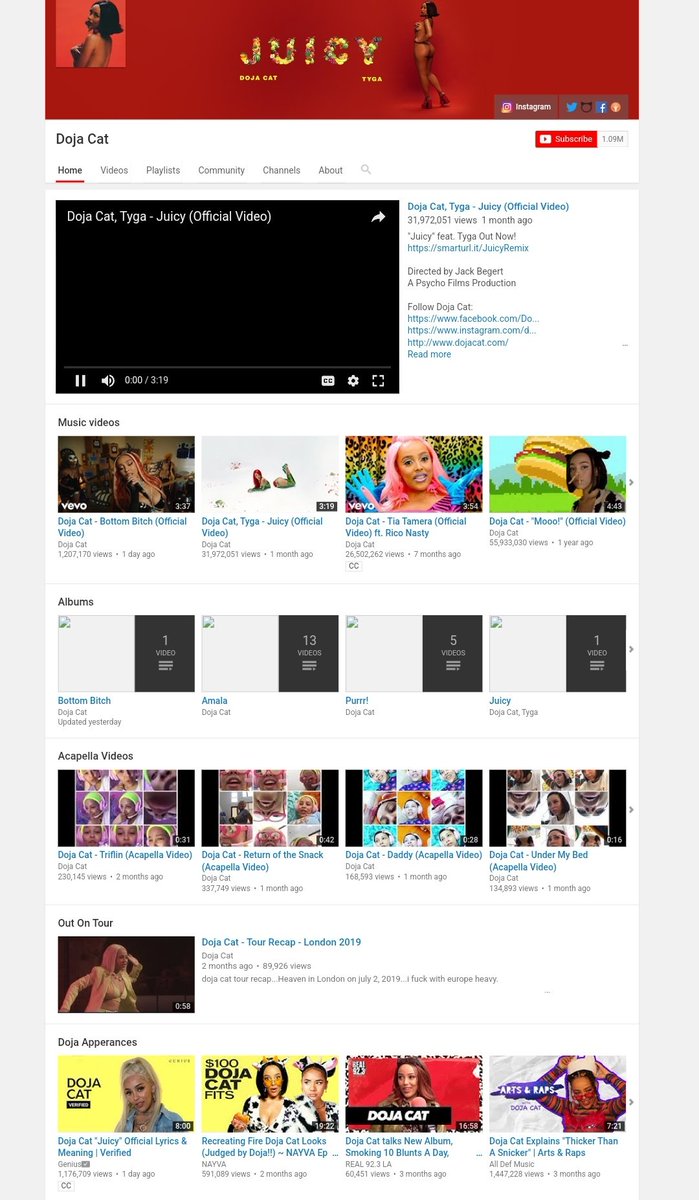Open the Instagram link on the banner
This screenshot has width=699, height=1200.
click(526, 107)
